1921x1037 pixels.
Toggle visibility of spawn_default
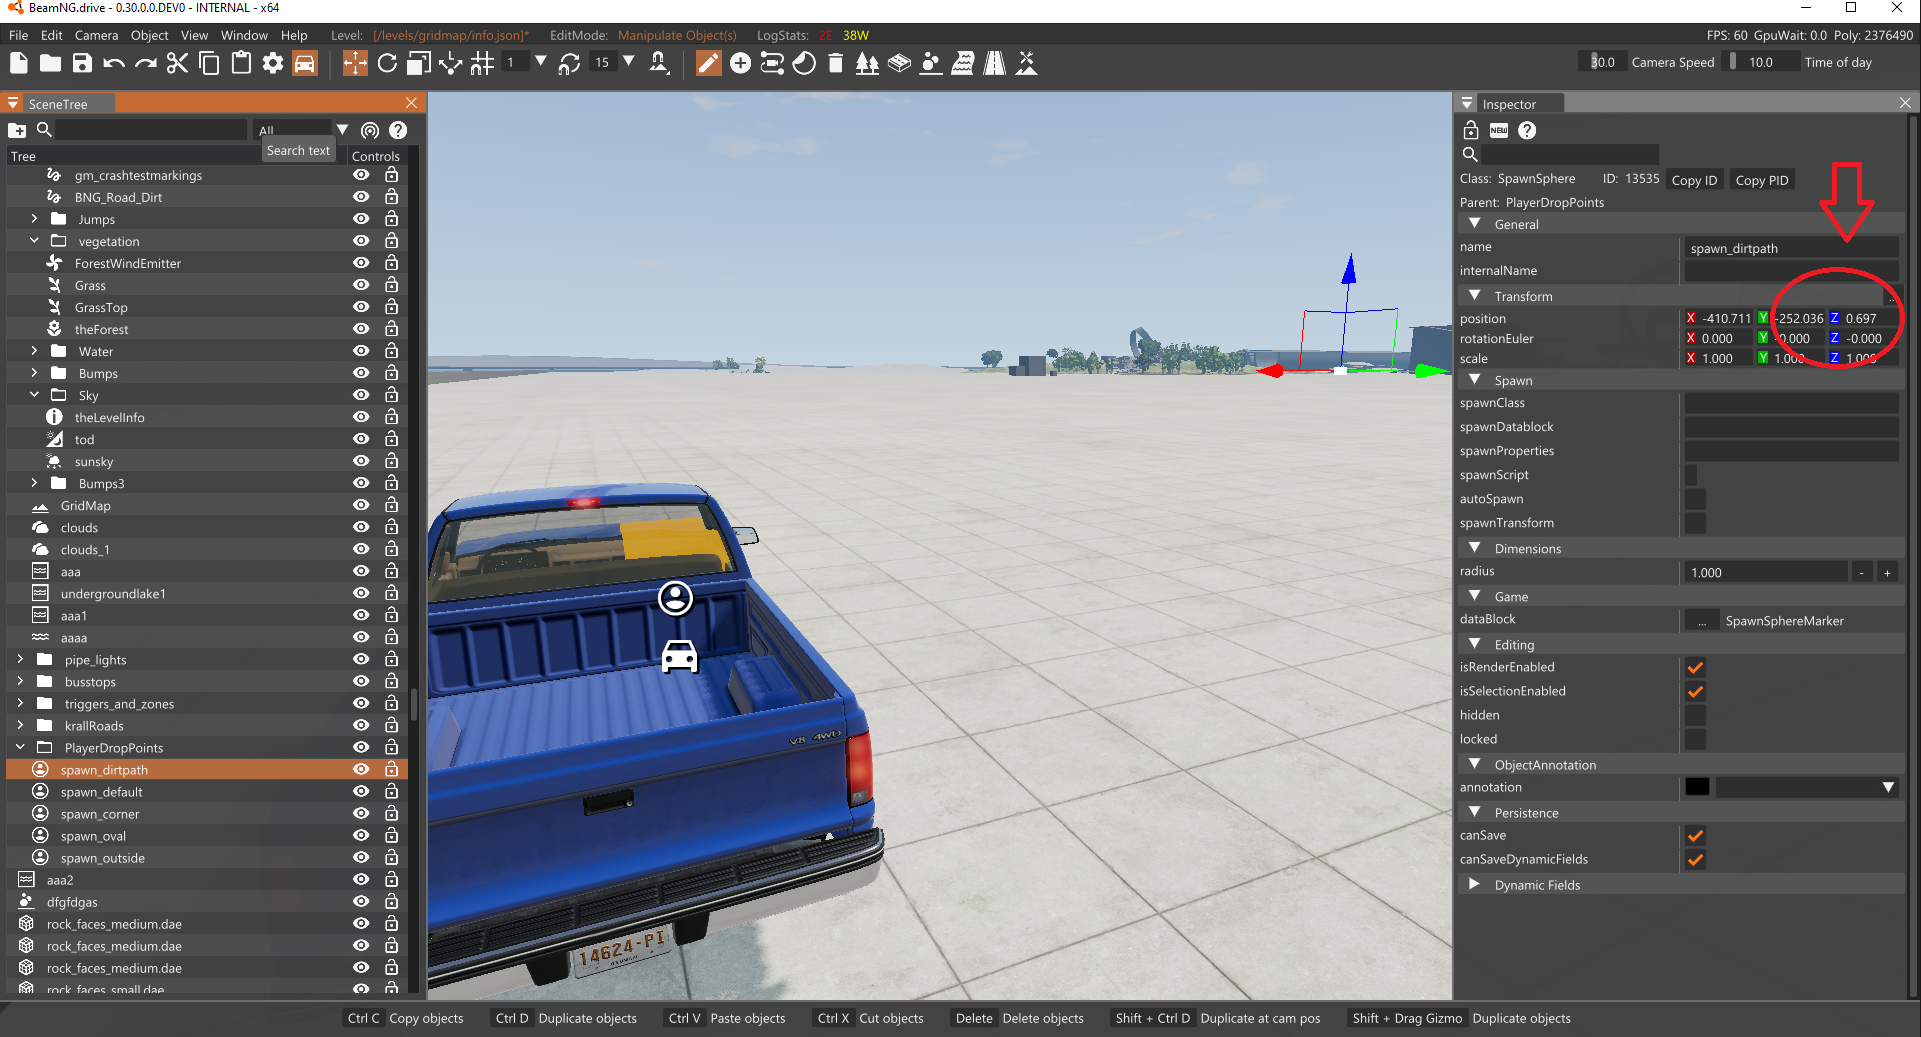[360, 791]
